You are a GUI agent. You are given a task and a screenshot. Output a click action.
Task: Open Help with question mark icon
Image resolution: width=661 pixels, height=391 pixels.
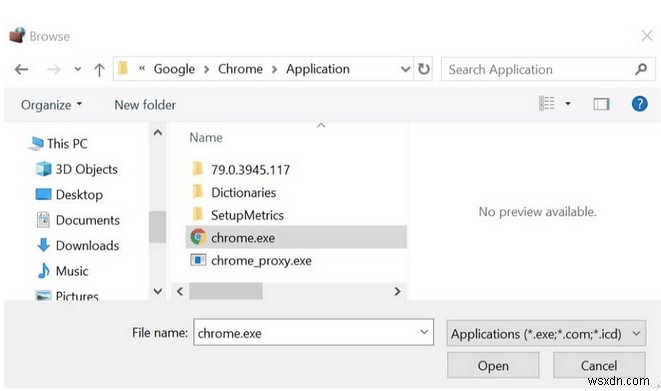(x=639, y=103)
